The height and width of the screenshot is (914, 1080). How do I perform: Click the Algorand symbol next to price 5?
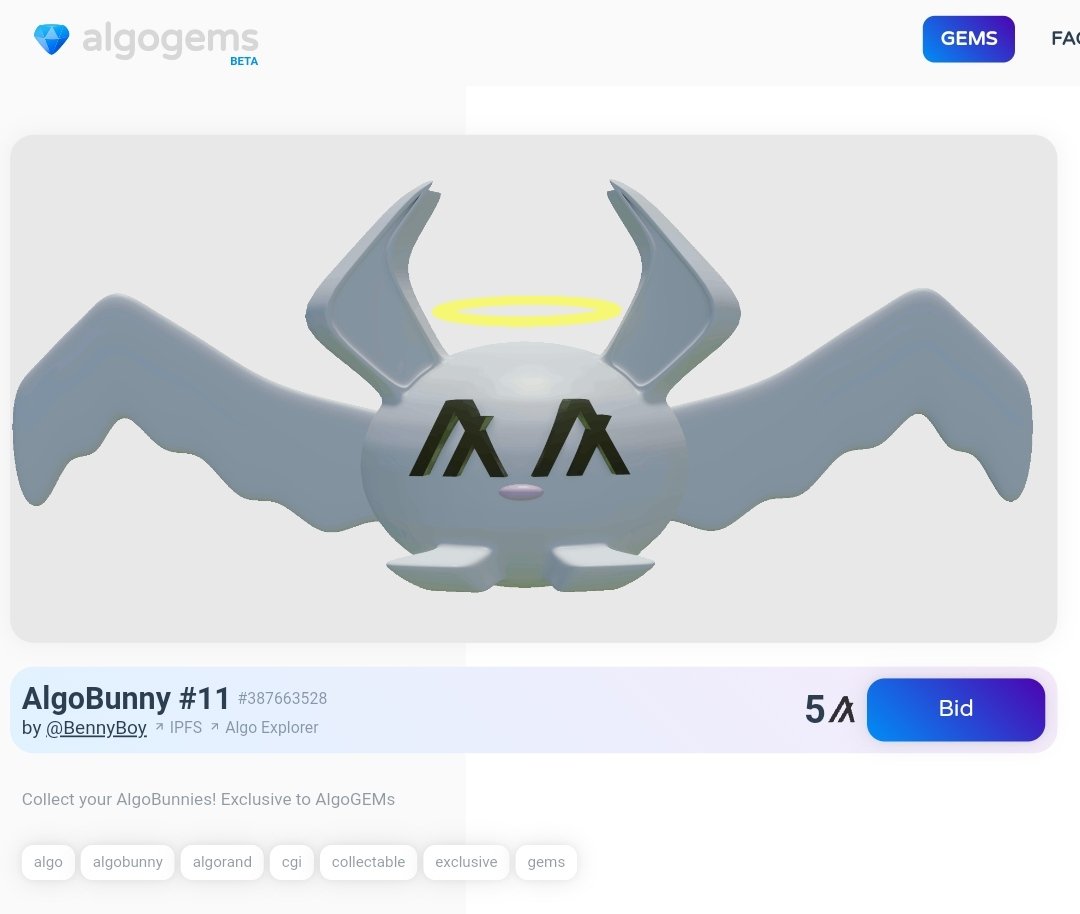pyautogui.click(x=842, y=709)
